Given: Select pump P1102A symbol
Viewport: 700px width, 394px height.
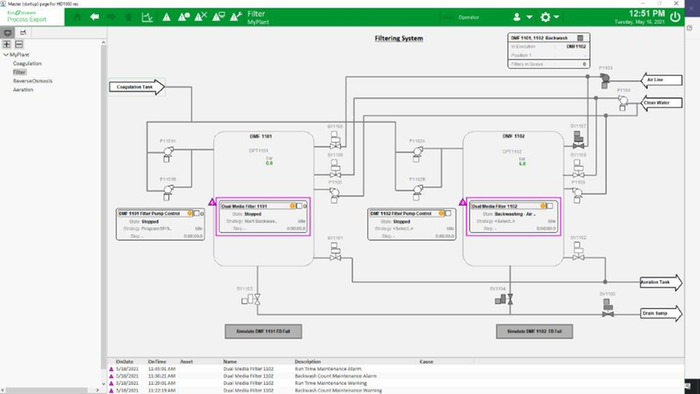Looking at the screenshot, I should [x=417, y=154].
